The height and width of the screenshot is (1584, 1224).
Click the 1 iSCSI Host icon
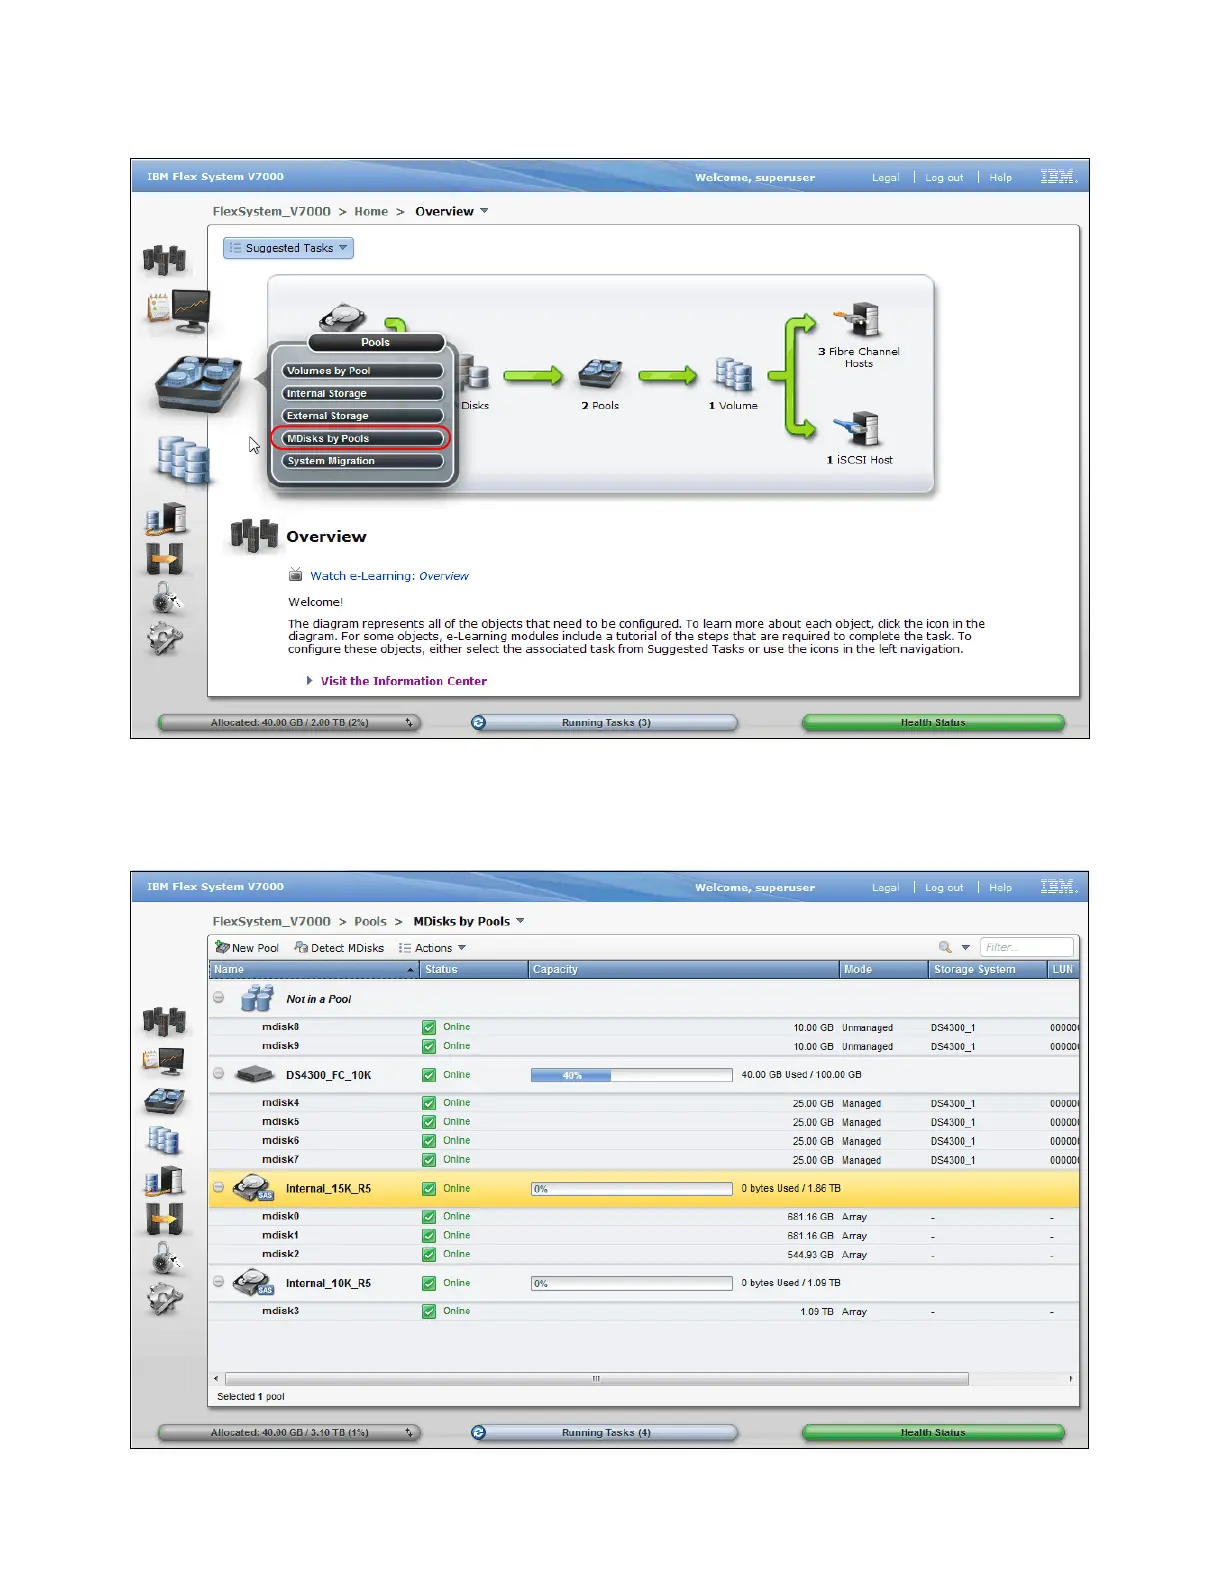coord(859,429)
